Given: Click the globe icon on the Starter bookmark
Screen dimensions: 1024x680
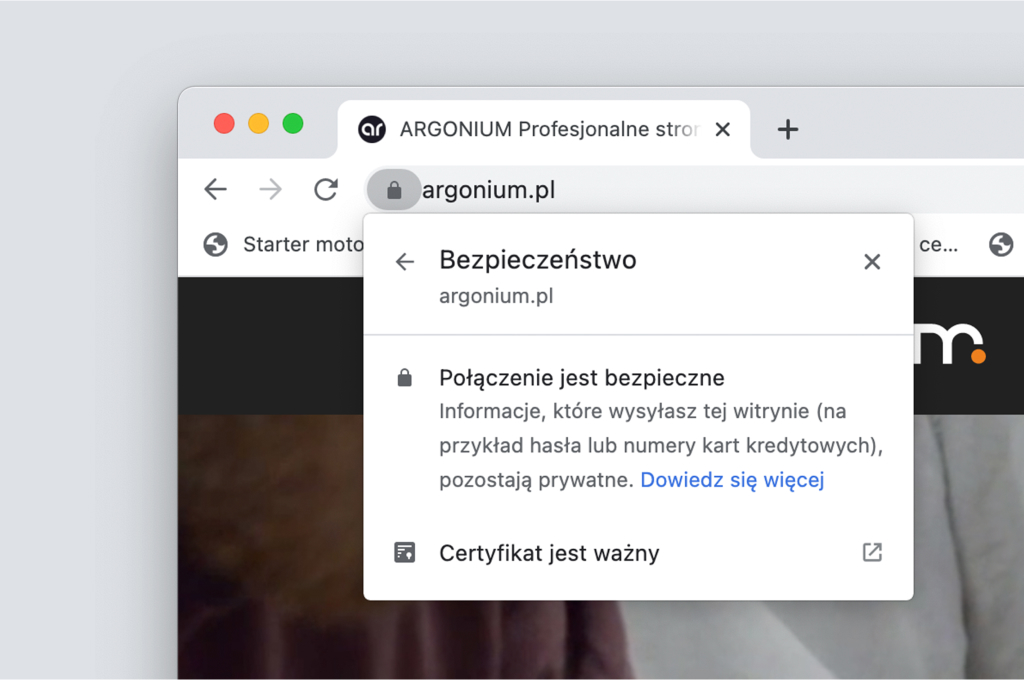Looking at the screenshot, I should click(214, 244).
